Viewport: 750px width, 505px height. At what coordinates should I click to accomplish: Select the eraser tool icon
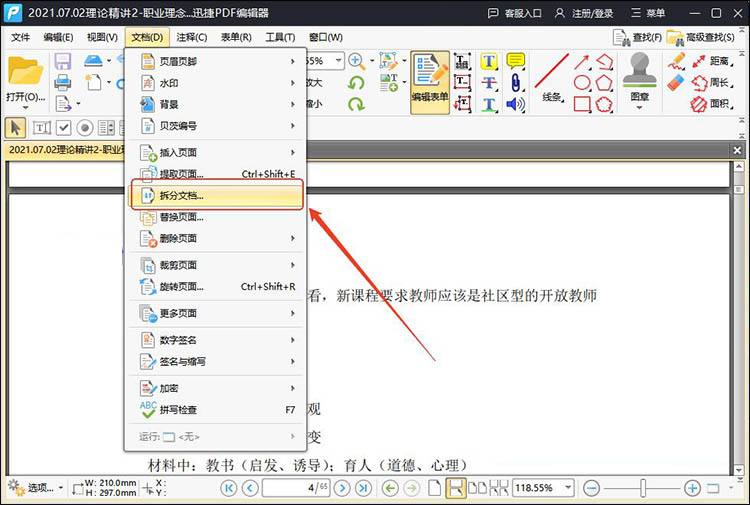(676, 82)
